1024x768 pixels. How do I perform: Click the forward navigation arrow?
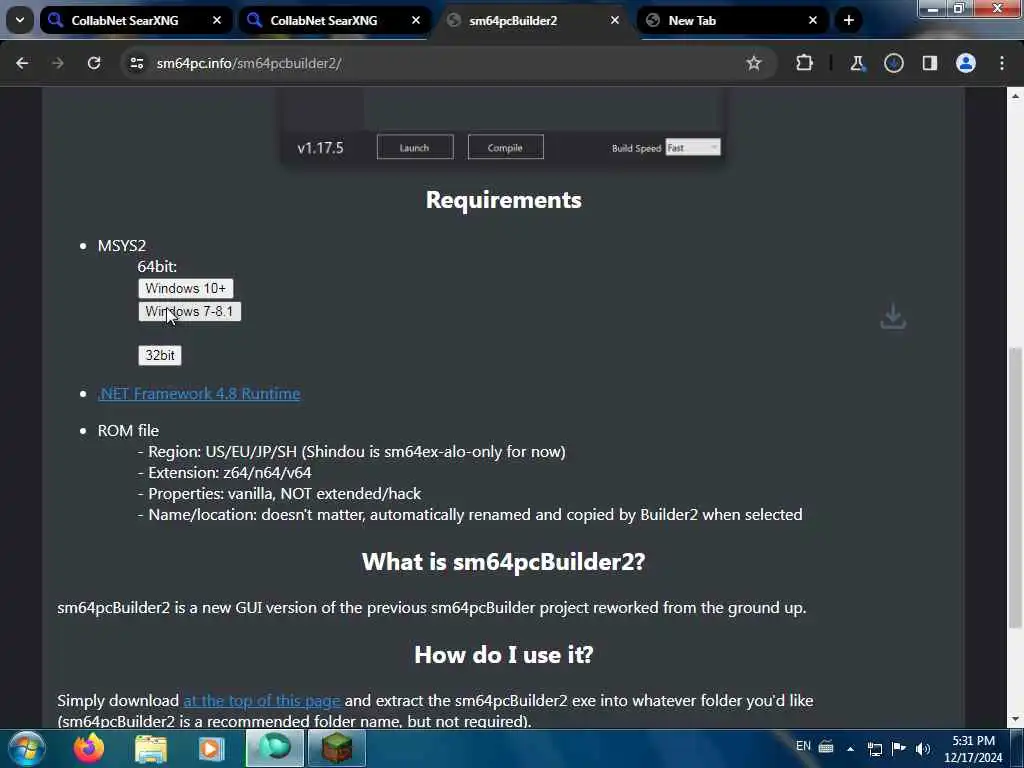(x=57, y=63)
